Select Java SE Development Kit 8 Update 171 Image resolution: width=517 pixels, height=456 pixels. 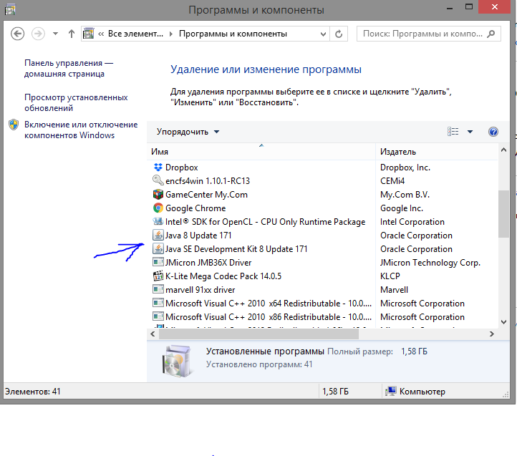[236, 249]
